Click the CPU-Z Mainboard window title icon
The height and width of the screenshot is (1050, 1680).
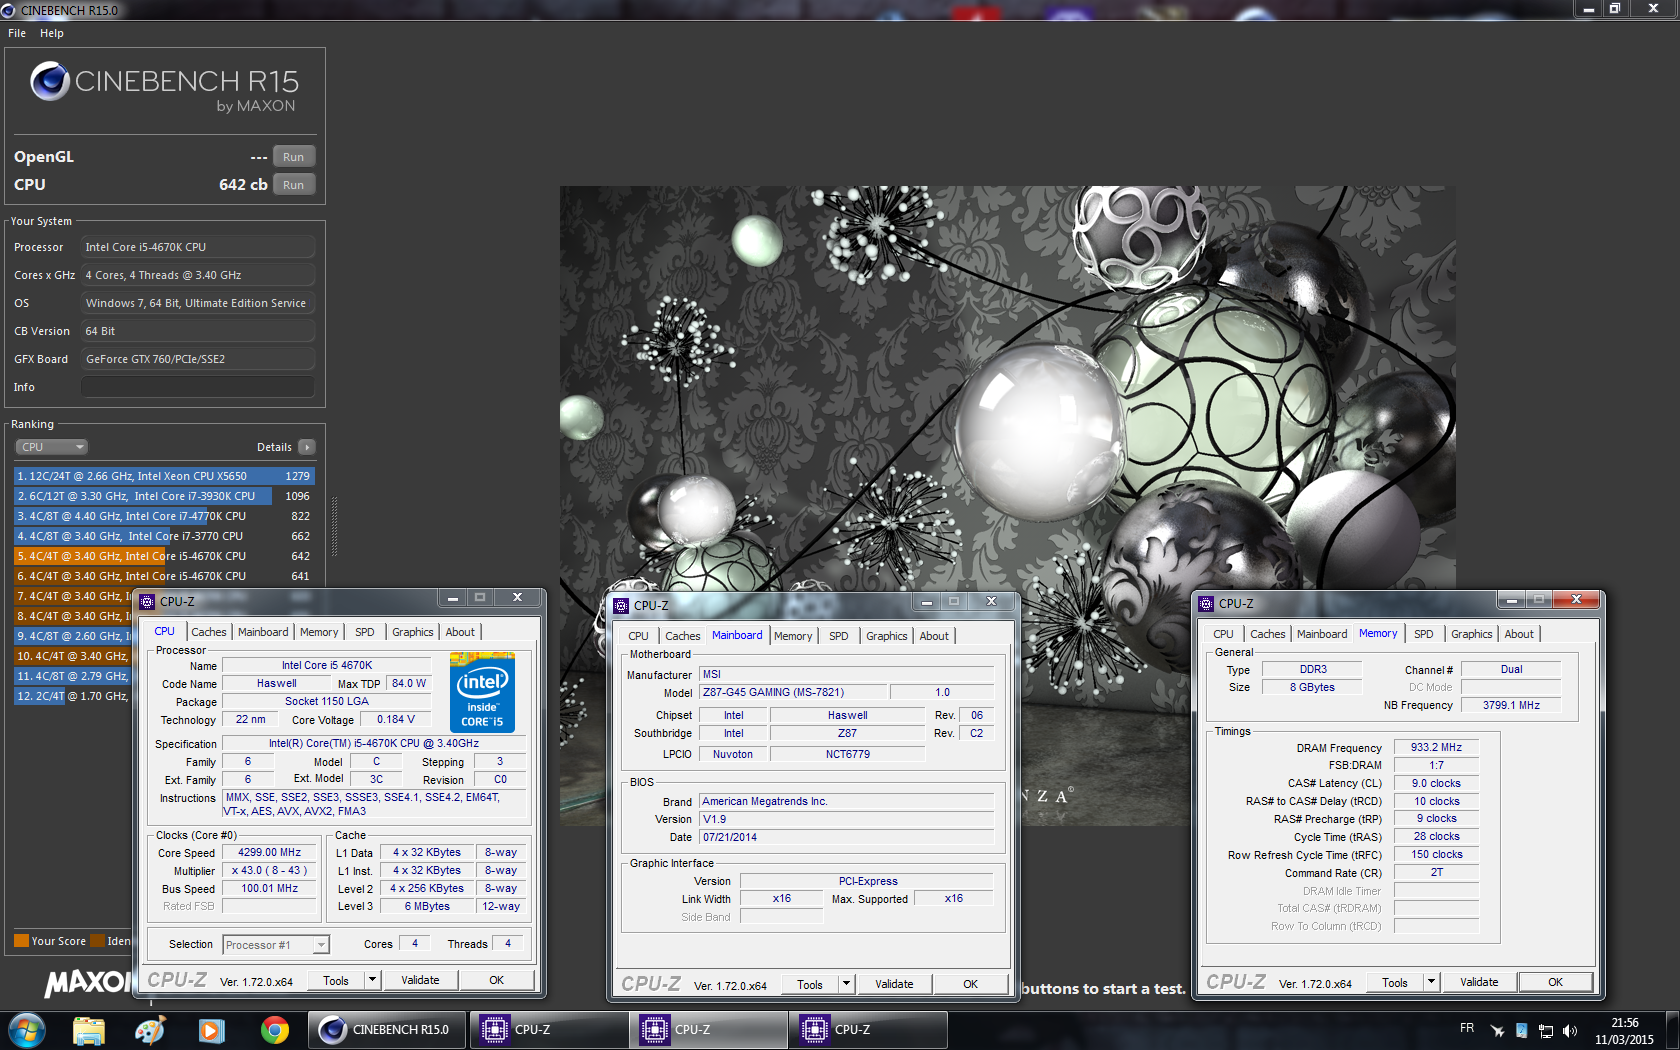pyautogui.click(x=621, y=605)
